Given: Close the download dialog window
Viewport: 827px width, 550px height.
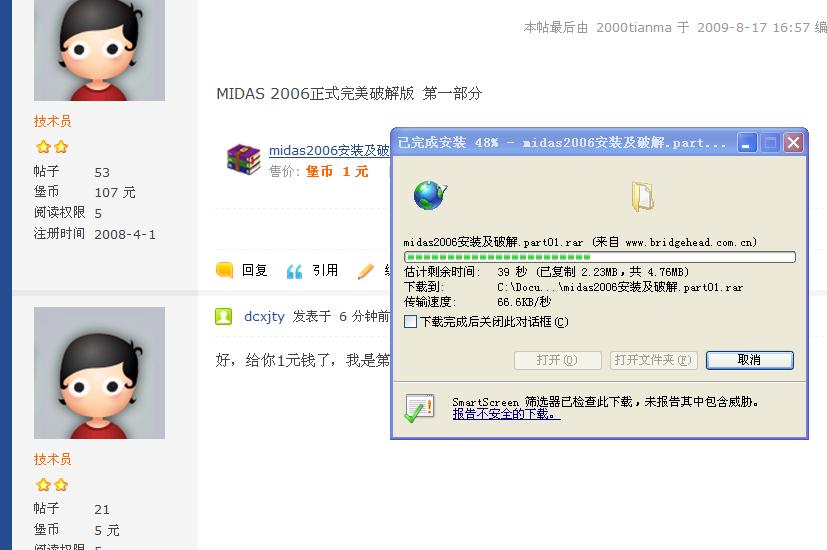Looking at the screenshot, I should pyautogui.click(x=793, y=143).
